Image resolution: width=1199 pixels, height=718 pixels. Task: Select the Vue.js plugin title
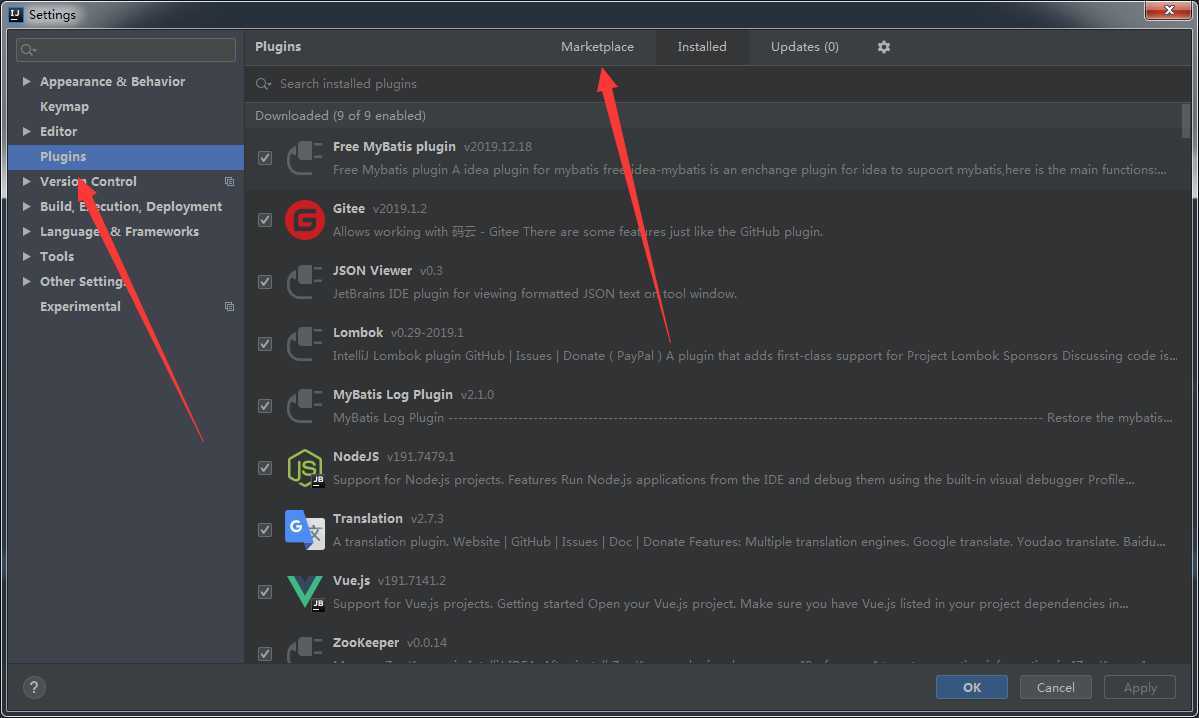tap(352, 580)
